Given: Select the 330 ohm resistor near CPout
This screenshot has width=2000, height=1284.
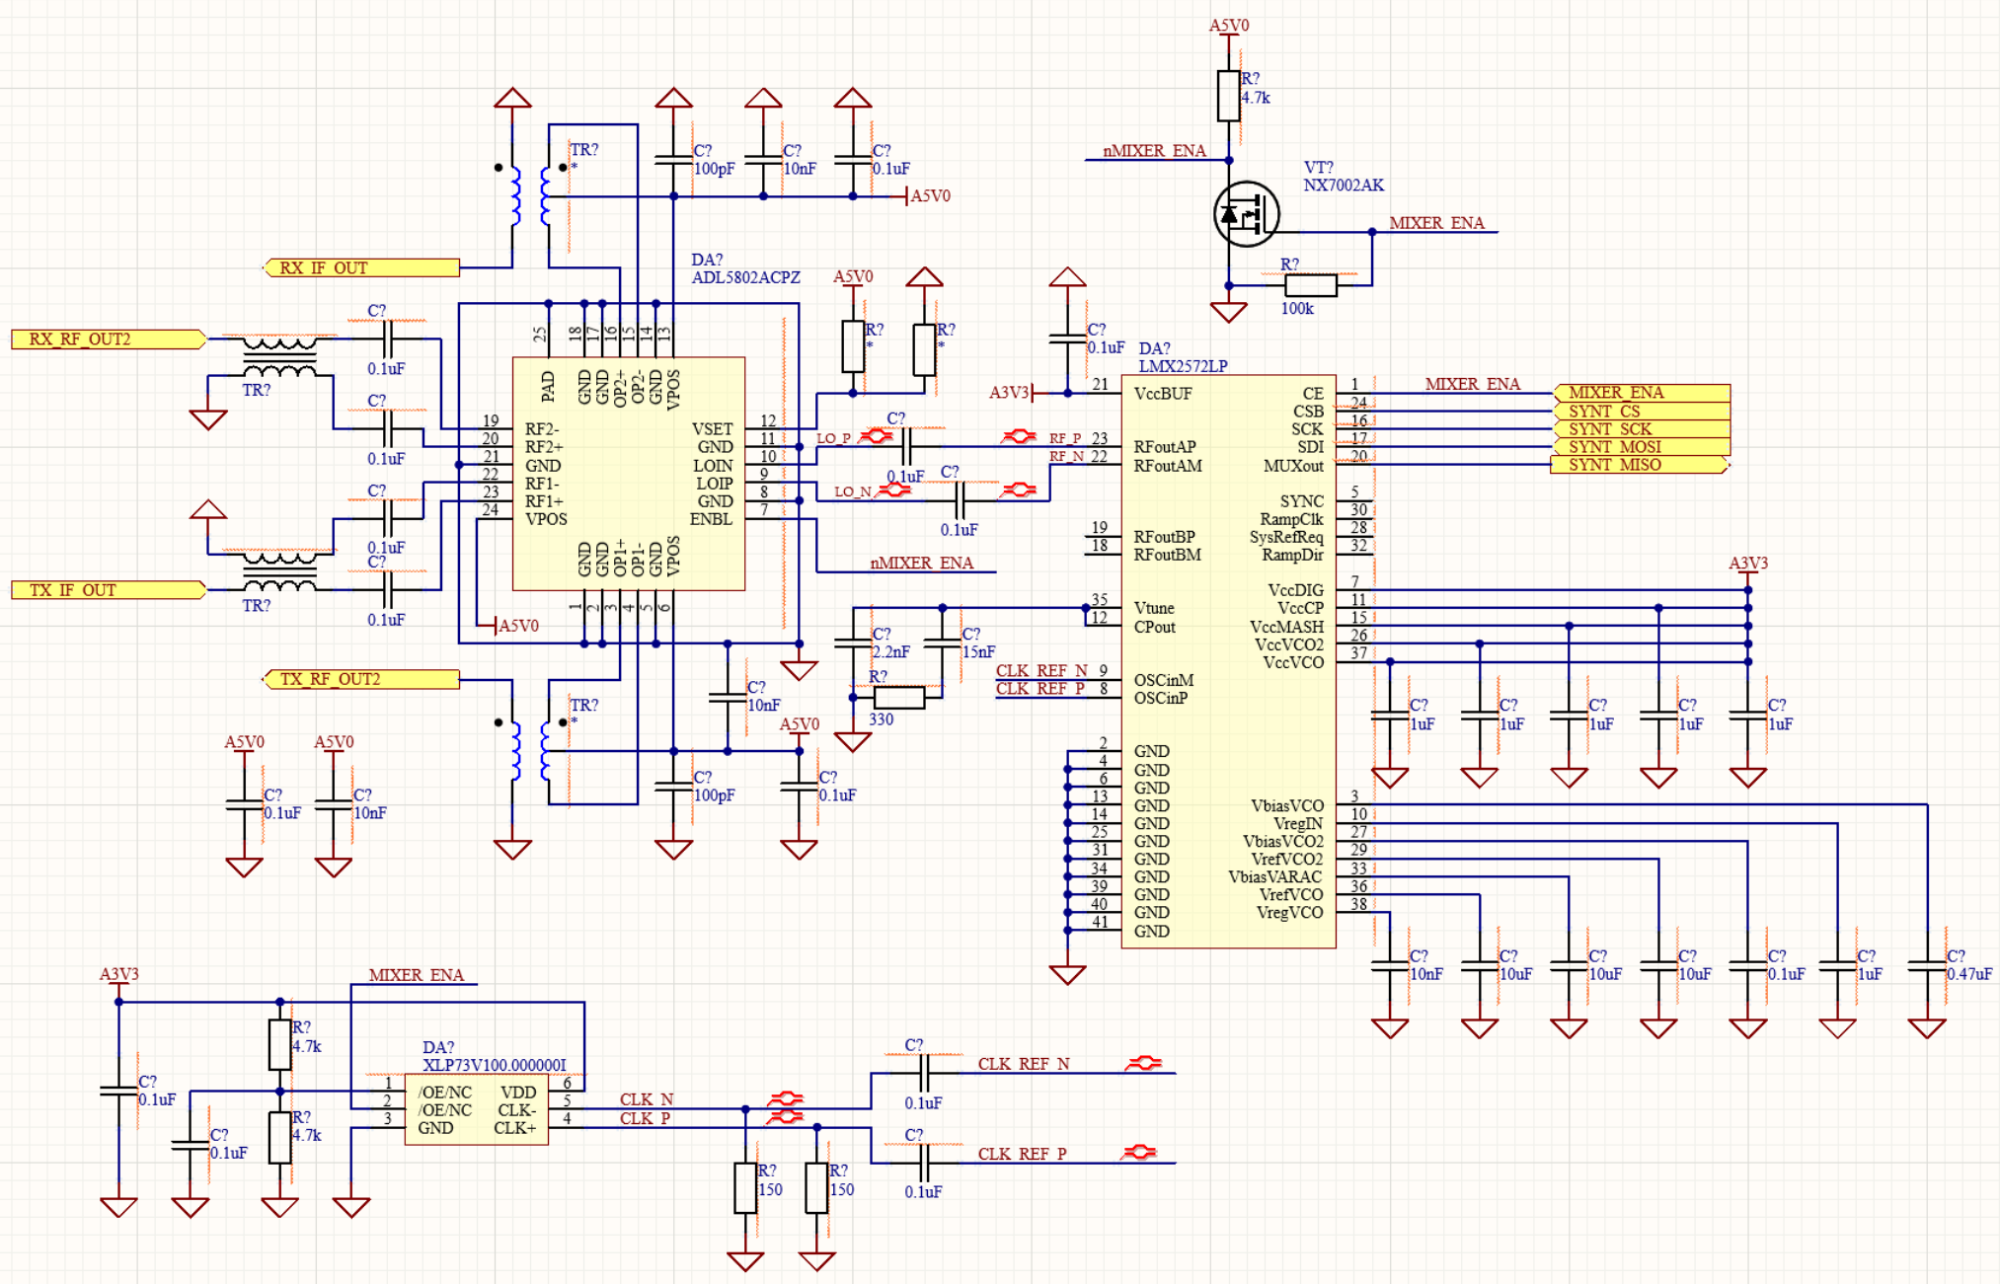Looking at the screenshot, I should point(899,697).
